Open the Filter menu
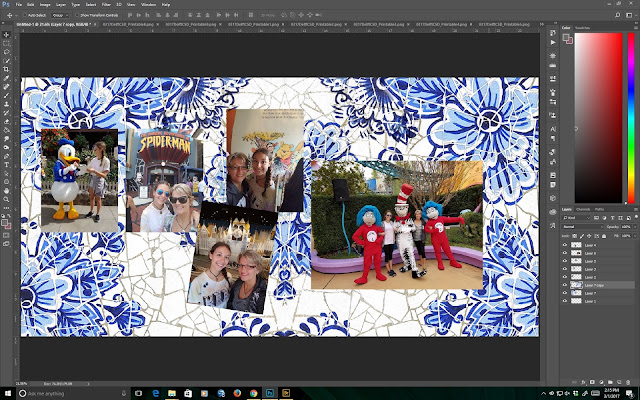The image size is (640, 400). coord(106,4)
